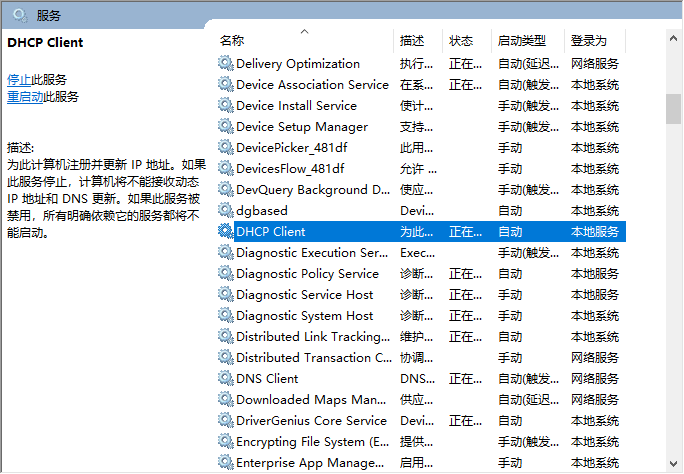Click the DriverGenius Core Service gear icon

click(x=225, y=421)
